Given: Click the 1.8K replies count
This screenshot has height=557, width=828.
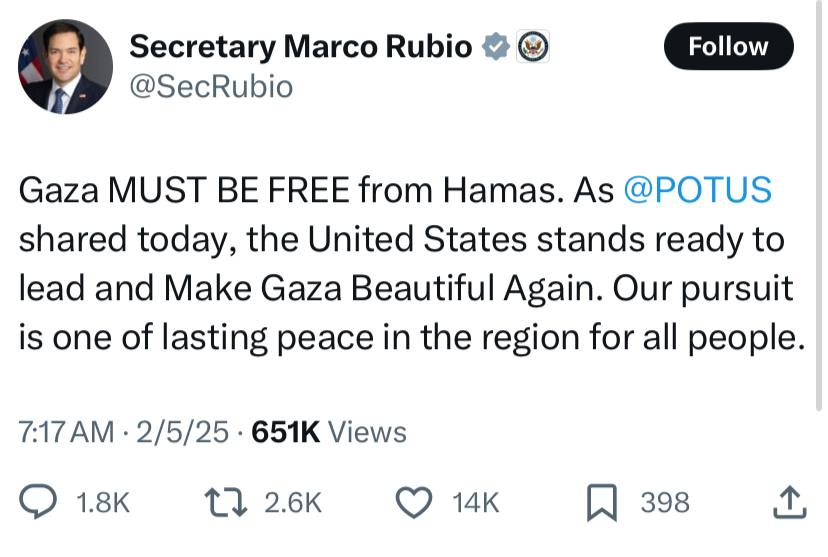Looking at the screenshot, I should pos(104,502).
